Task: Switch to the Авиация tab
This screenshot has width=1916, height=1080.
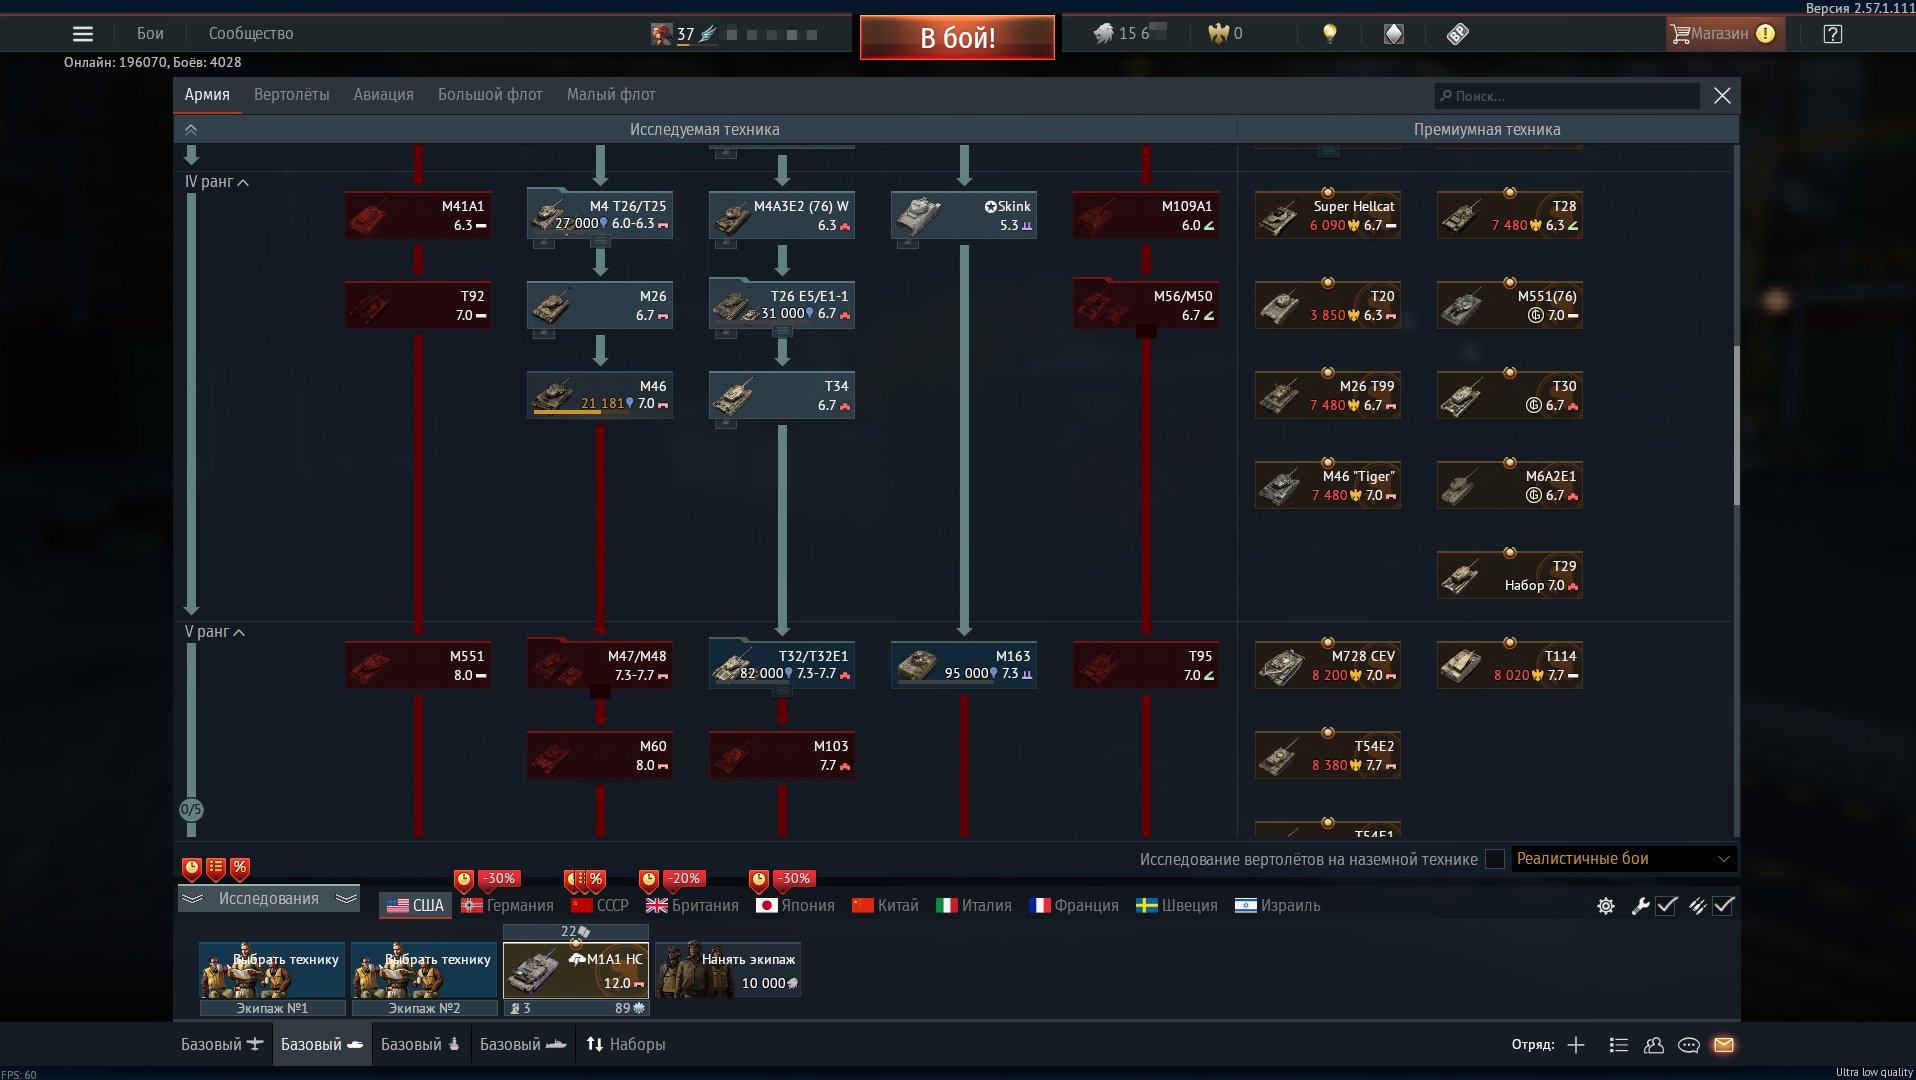Action: click(x=383, y=95)
